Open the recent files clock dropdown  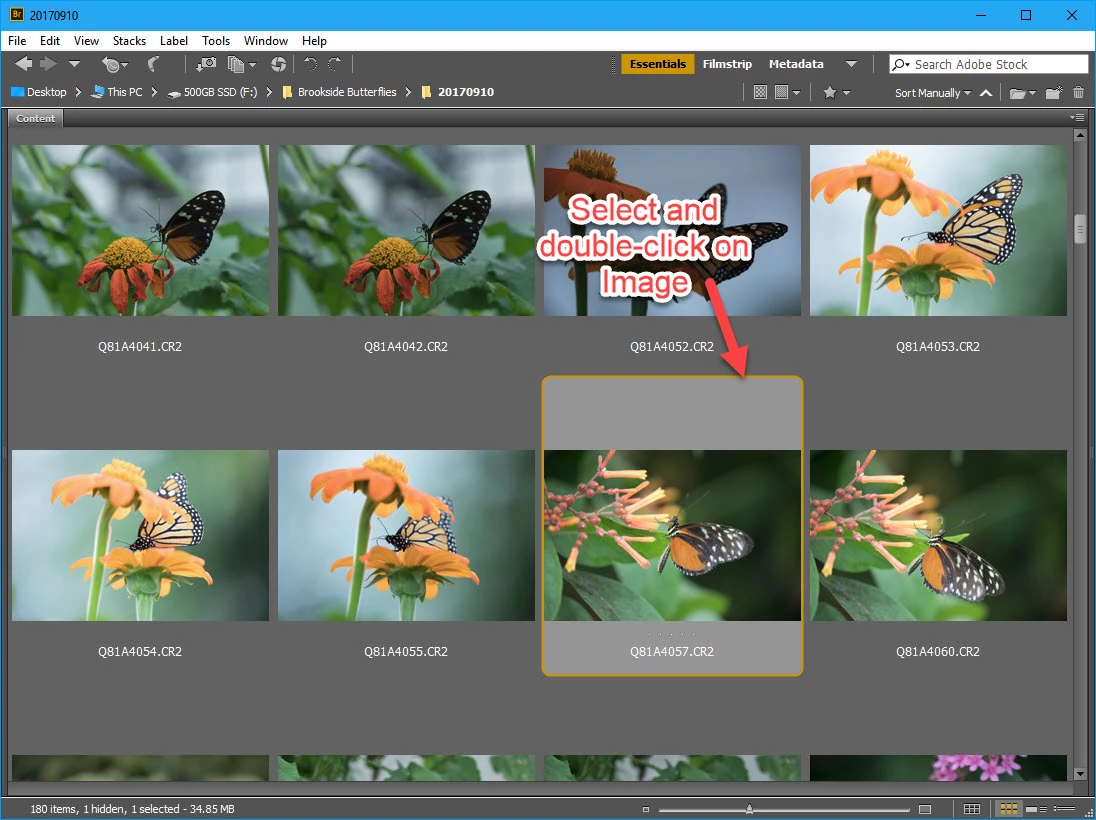pos(115,64)
